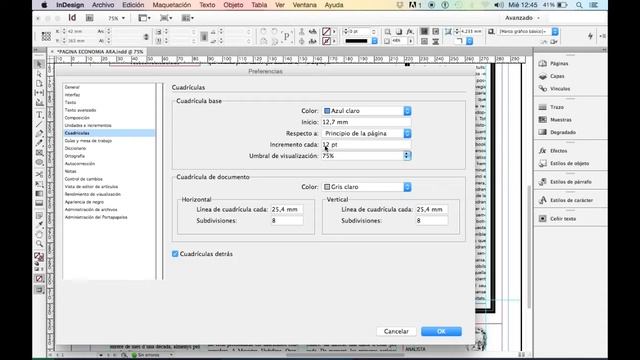Select the Ellipse shape tool
Image resolution: width=640 pixels, height=360 pixels.
click(x=39, y=162)
